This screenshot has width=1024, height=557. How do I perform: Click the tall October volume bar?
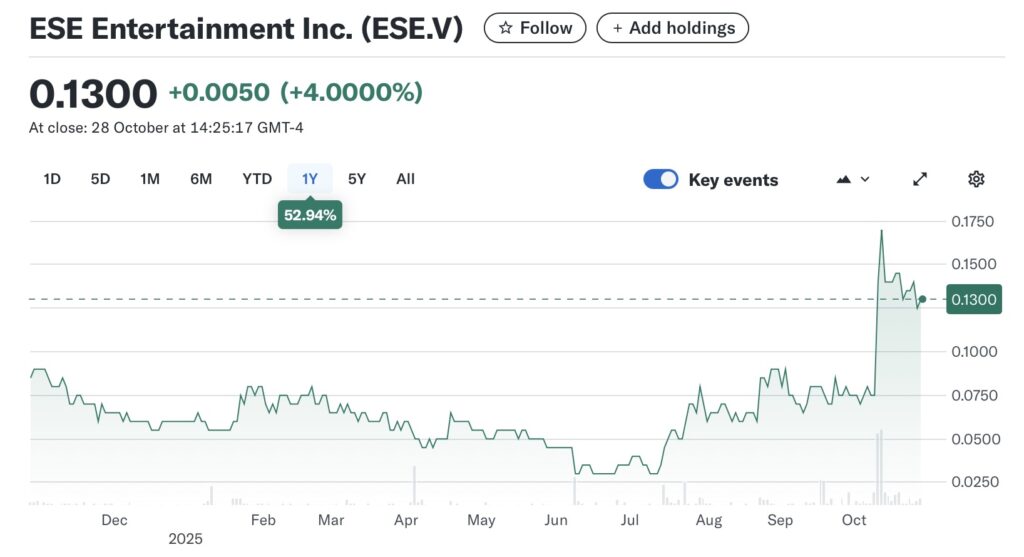pyautogui.click(x=881, y=467)
